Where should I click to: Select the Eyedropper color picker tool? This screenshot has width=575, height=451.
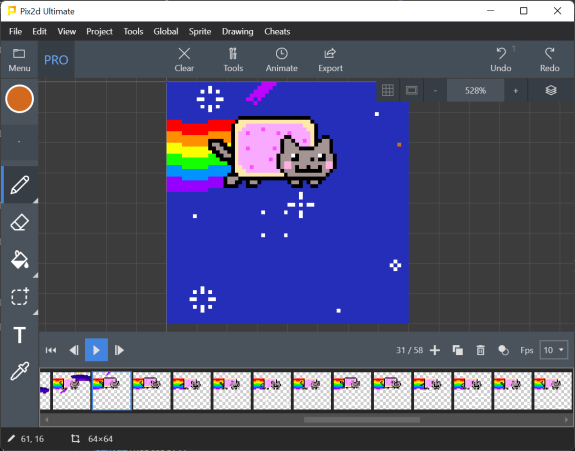click(x=19, y=371)
